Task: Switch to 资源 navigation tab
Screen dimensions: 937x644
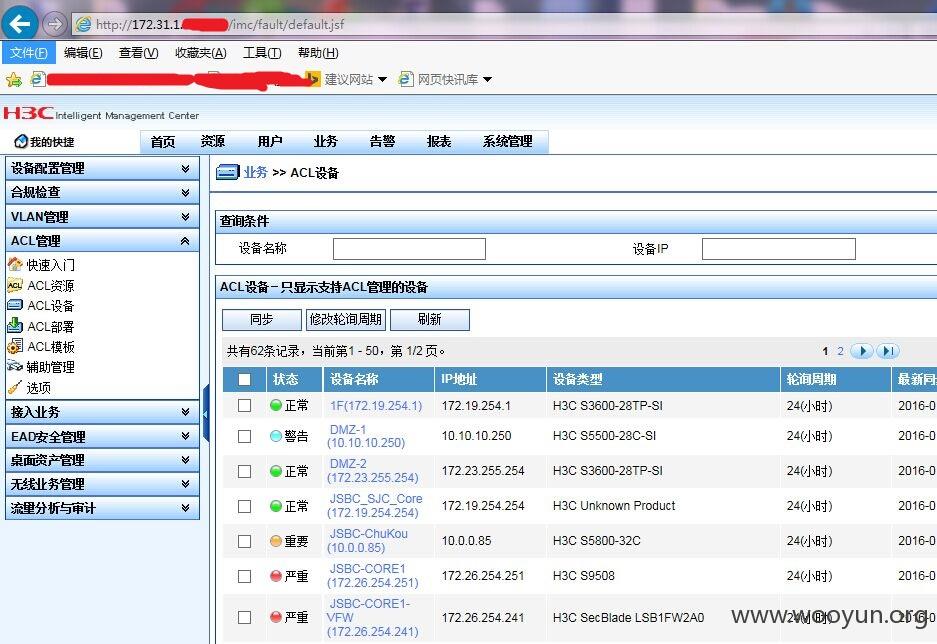Action: 213,141
